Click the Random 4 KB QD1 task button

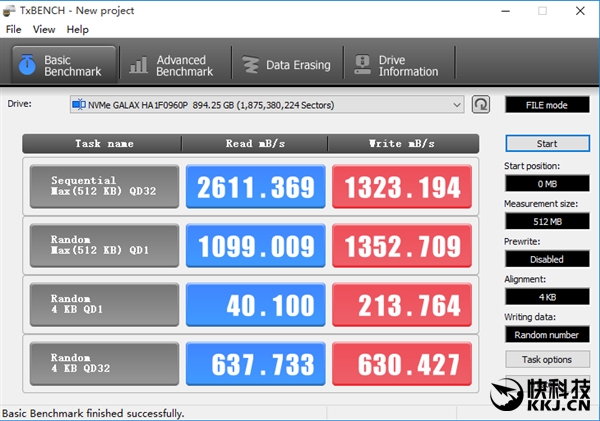pos(104,304)
